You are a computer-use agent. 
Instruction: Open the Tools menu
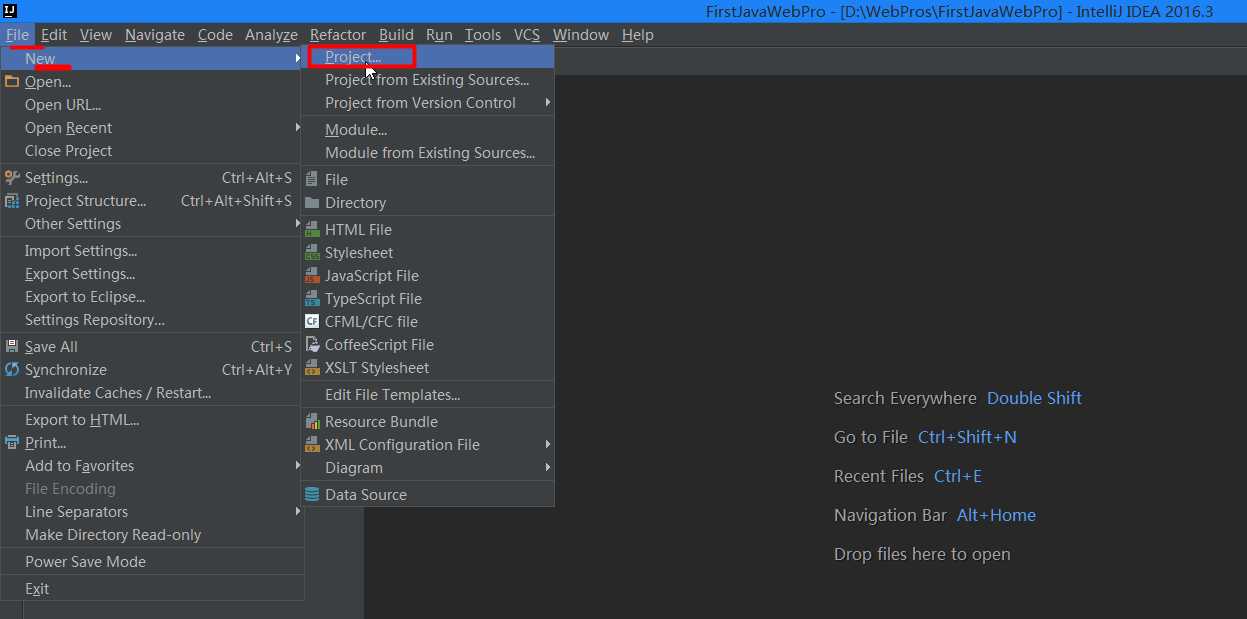coord(483,34)
